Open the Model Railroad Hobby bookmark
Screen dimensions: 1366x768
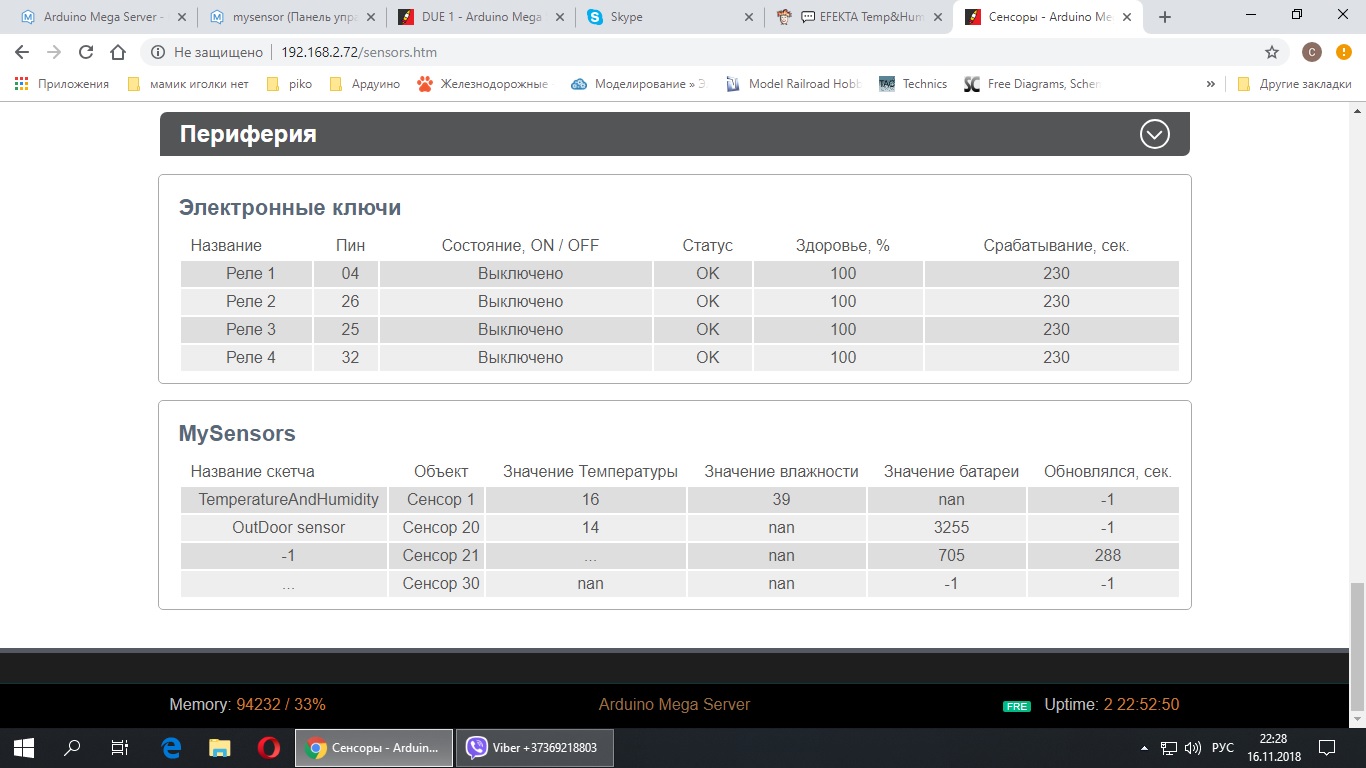click(794, 84)
